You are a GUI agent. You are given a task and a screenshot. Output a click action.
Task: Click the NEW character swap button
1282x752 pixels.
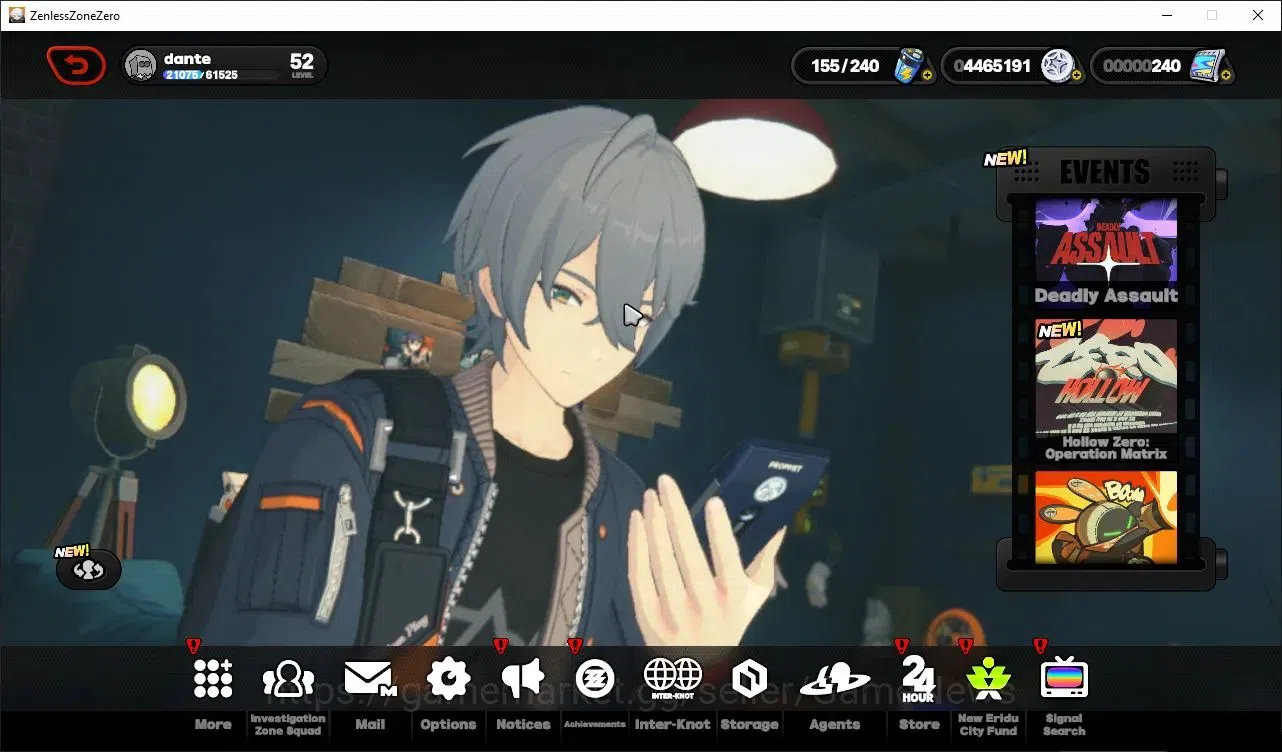(x=89, y=569)
